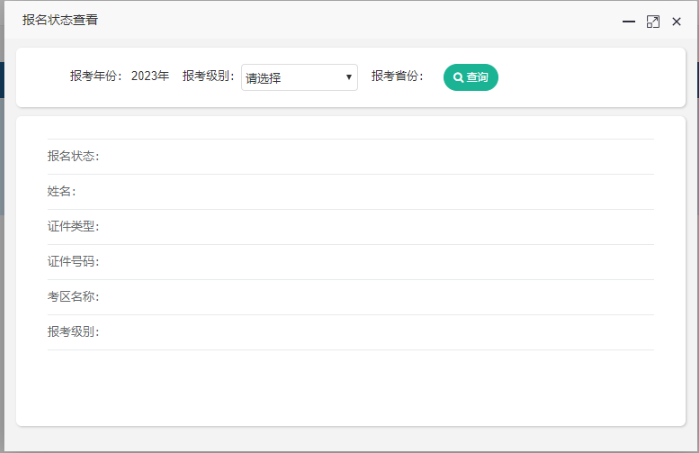Click the 证件号码 result row
Viewport: 699px width, 453px height.
click(350, 261)
